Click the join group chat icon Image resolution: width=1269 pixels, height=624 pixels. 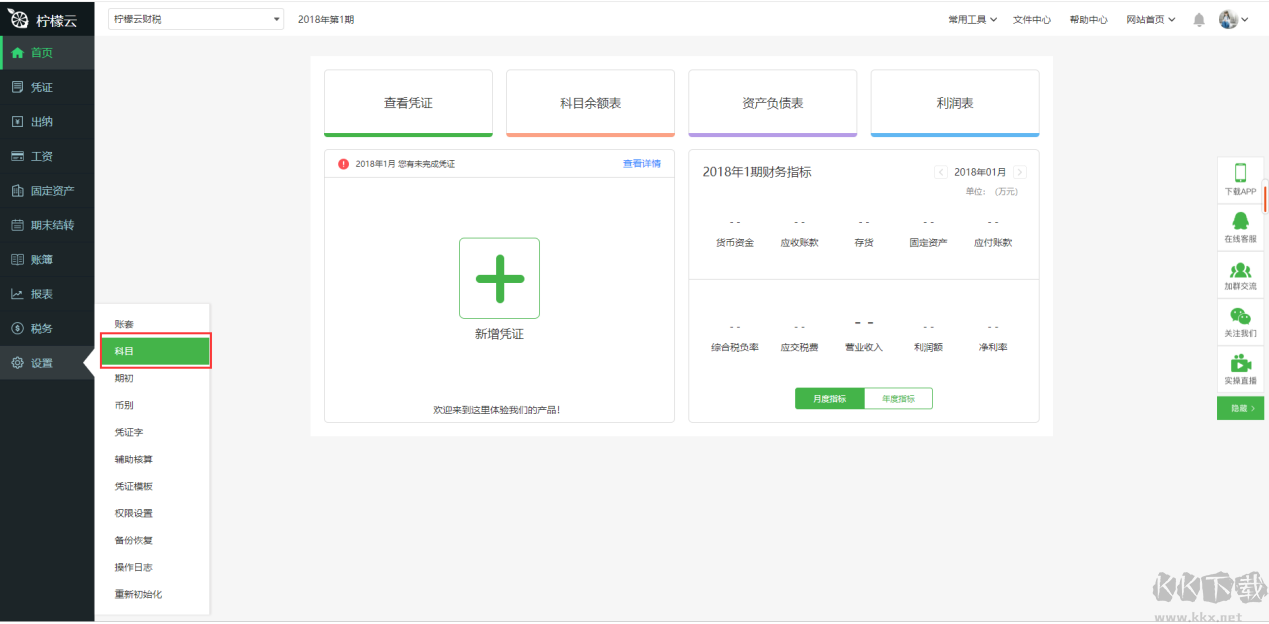click(1240, 270)
